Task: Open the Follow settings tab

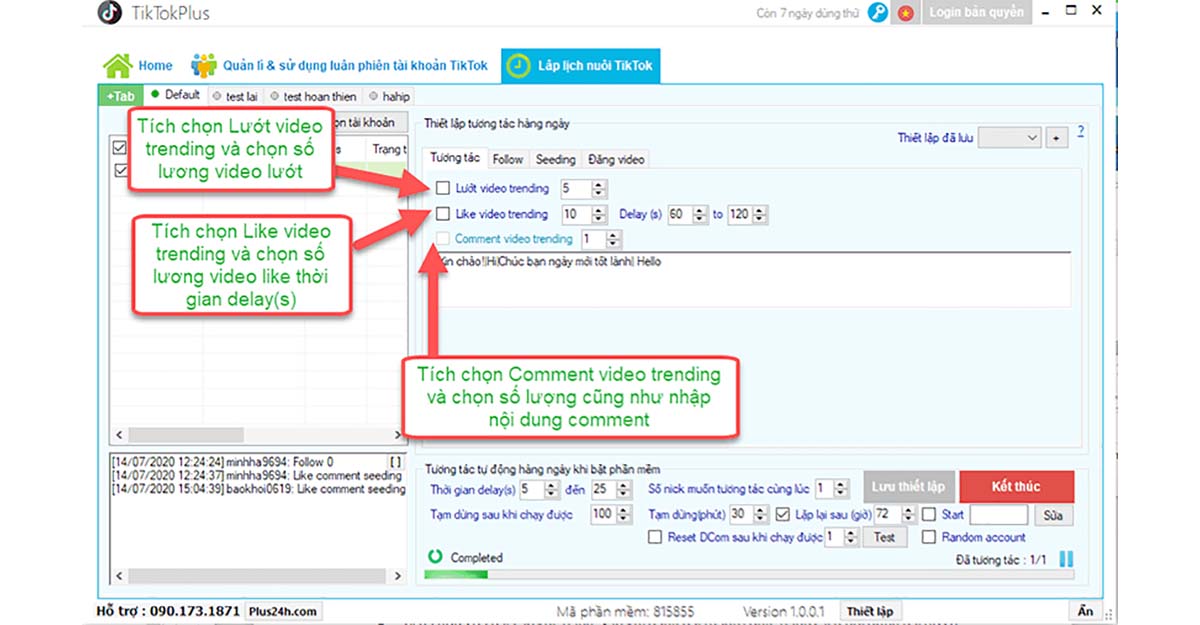Action: click(x=508, y=159)
